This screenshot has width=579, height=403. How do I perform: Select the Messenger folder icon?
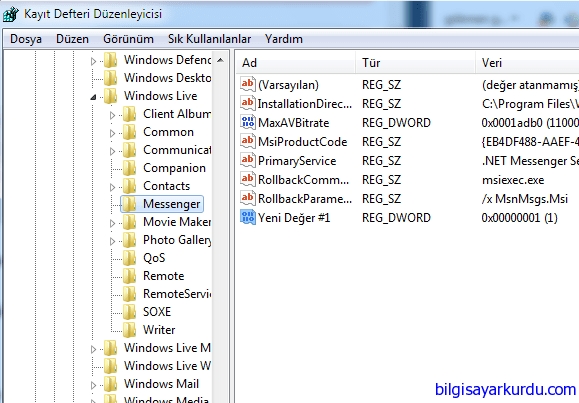click(130, 204)
